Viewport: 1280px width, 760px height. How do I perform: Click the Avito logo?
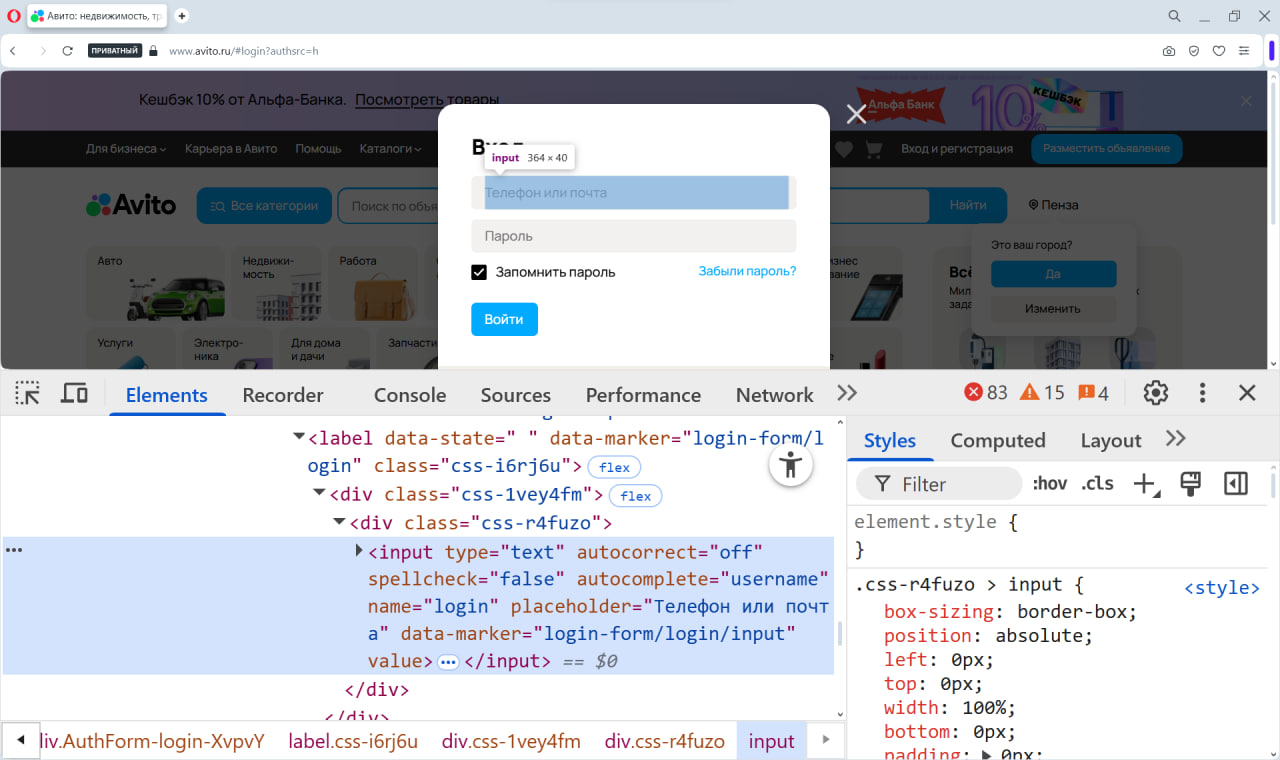[131, 205]
